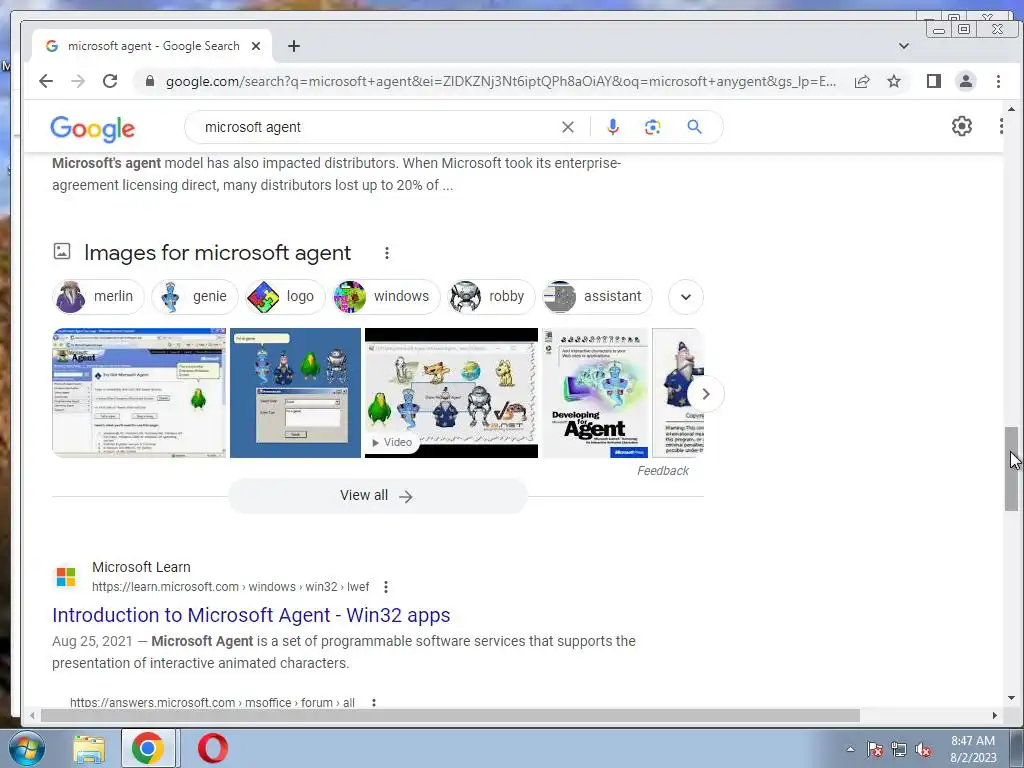Open the Agent website screenshot thumbnail
Image resolution: width=1024 pixels, height=768 pixels.
coord(139,393)
